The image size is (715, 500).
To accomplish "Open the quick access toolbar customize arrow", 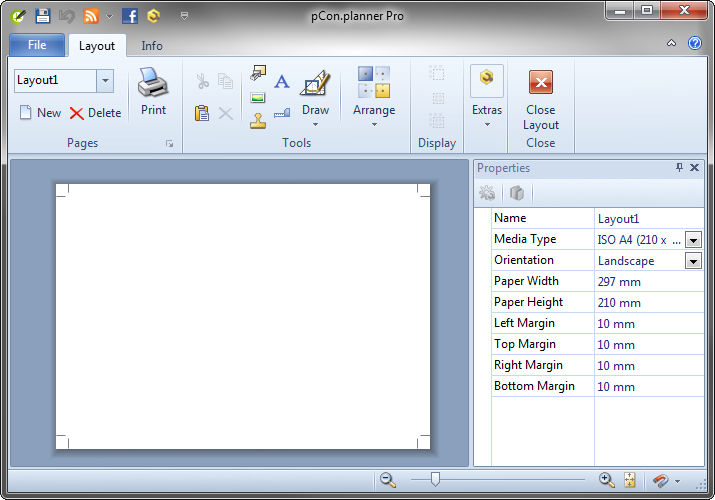I will 184,16.
